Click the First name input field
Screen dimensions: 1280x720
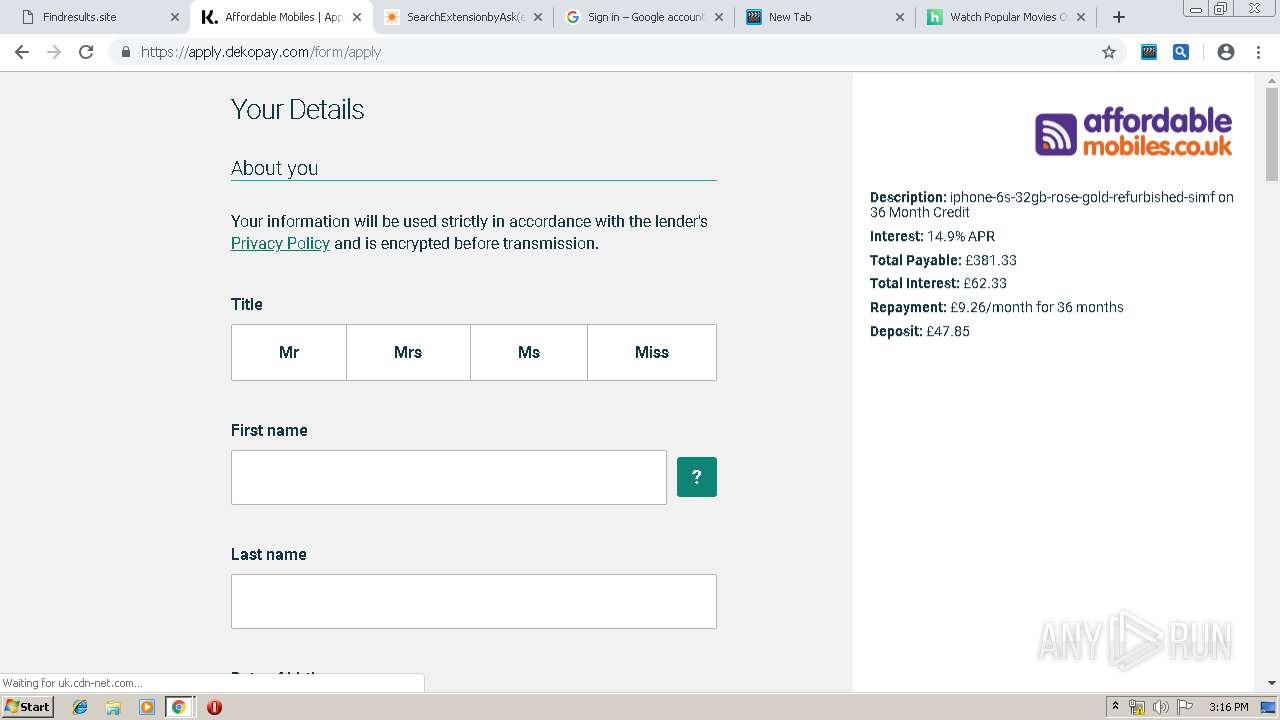tap(449, 477)
